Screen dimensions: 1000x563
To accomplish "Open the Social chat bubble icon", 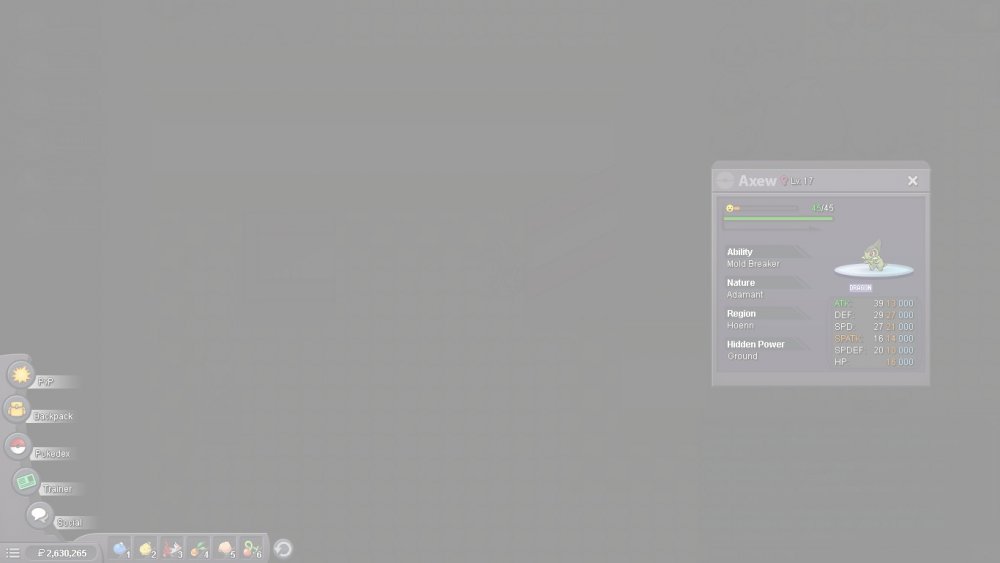I will click(x=39, y=516).
